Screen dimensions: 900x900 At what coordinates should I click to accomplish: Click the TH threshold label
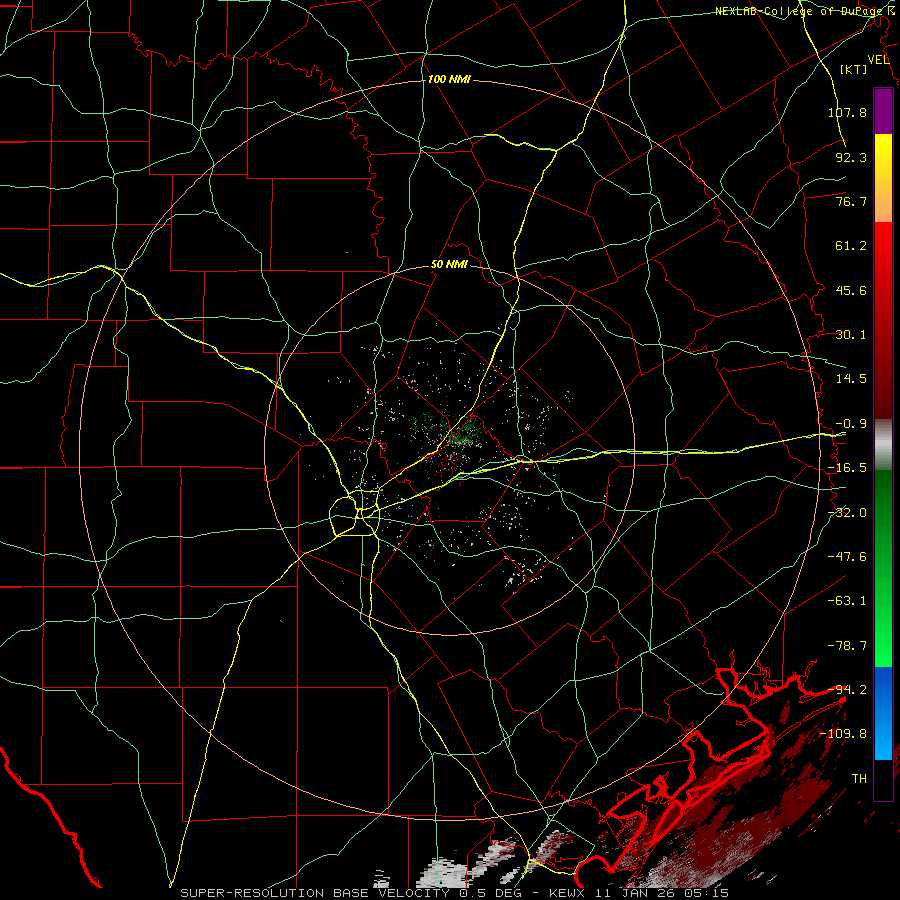(859, 779)
